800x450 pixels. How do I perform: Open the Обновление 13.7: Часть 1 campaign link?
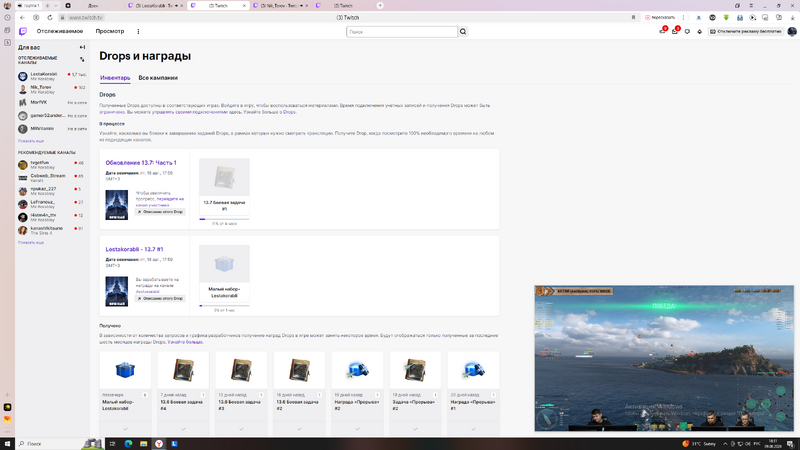[141, 163]
